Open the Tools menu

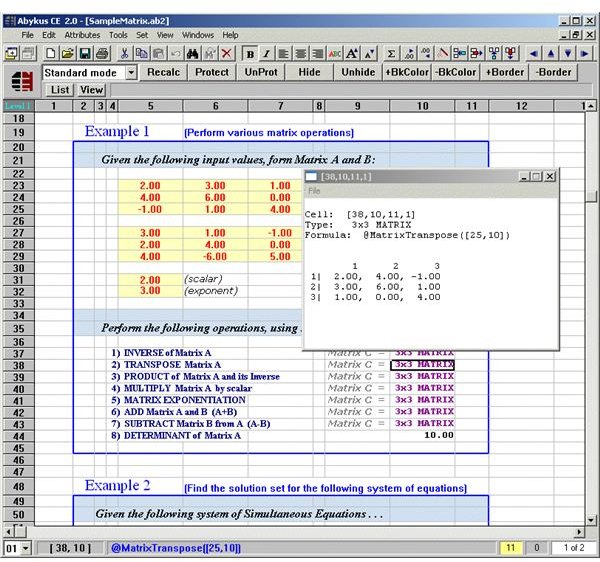click(x=118, y=35)
